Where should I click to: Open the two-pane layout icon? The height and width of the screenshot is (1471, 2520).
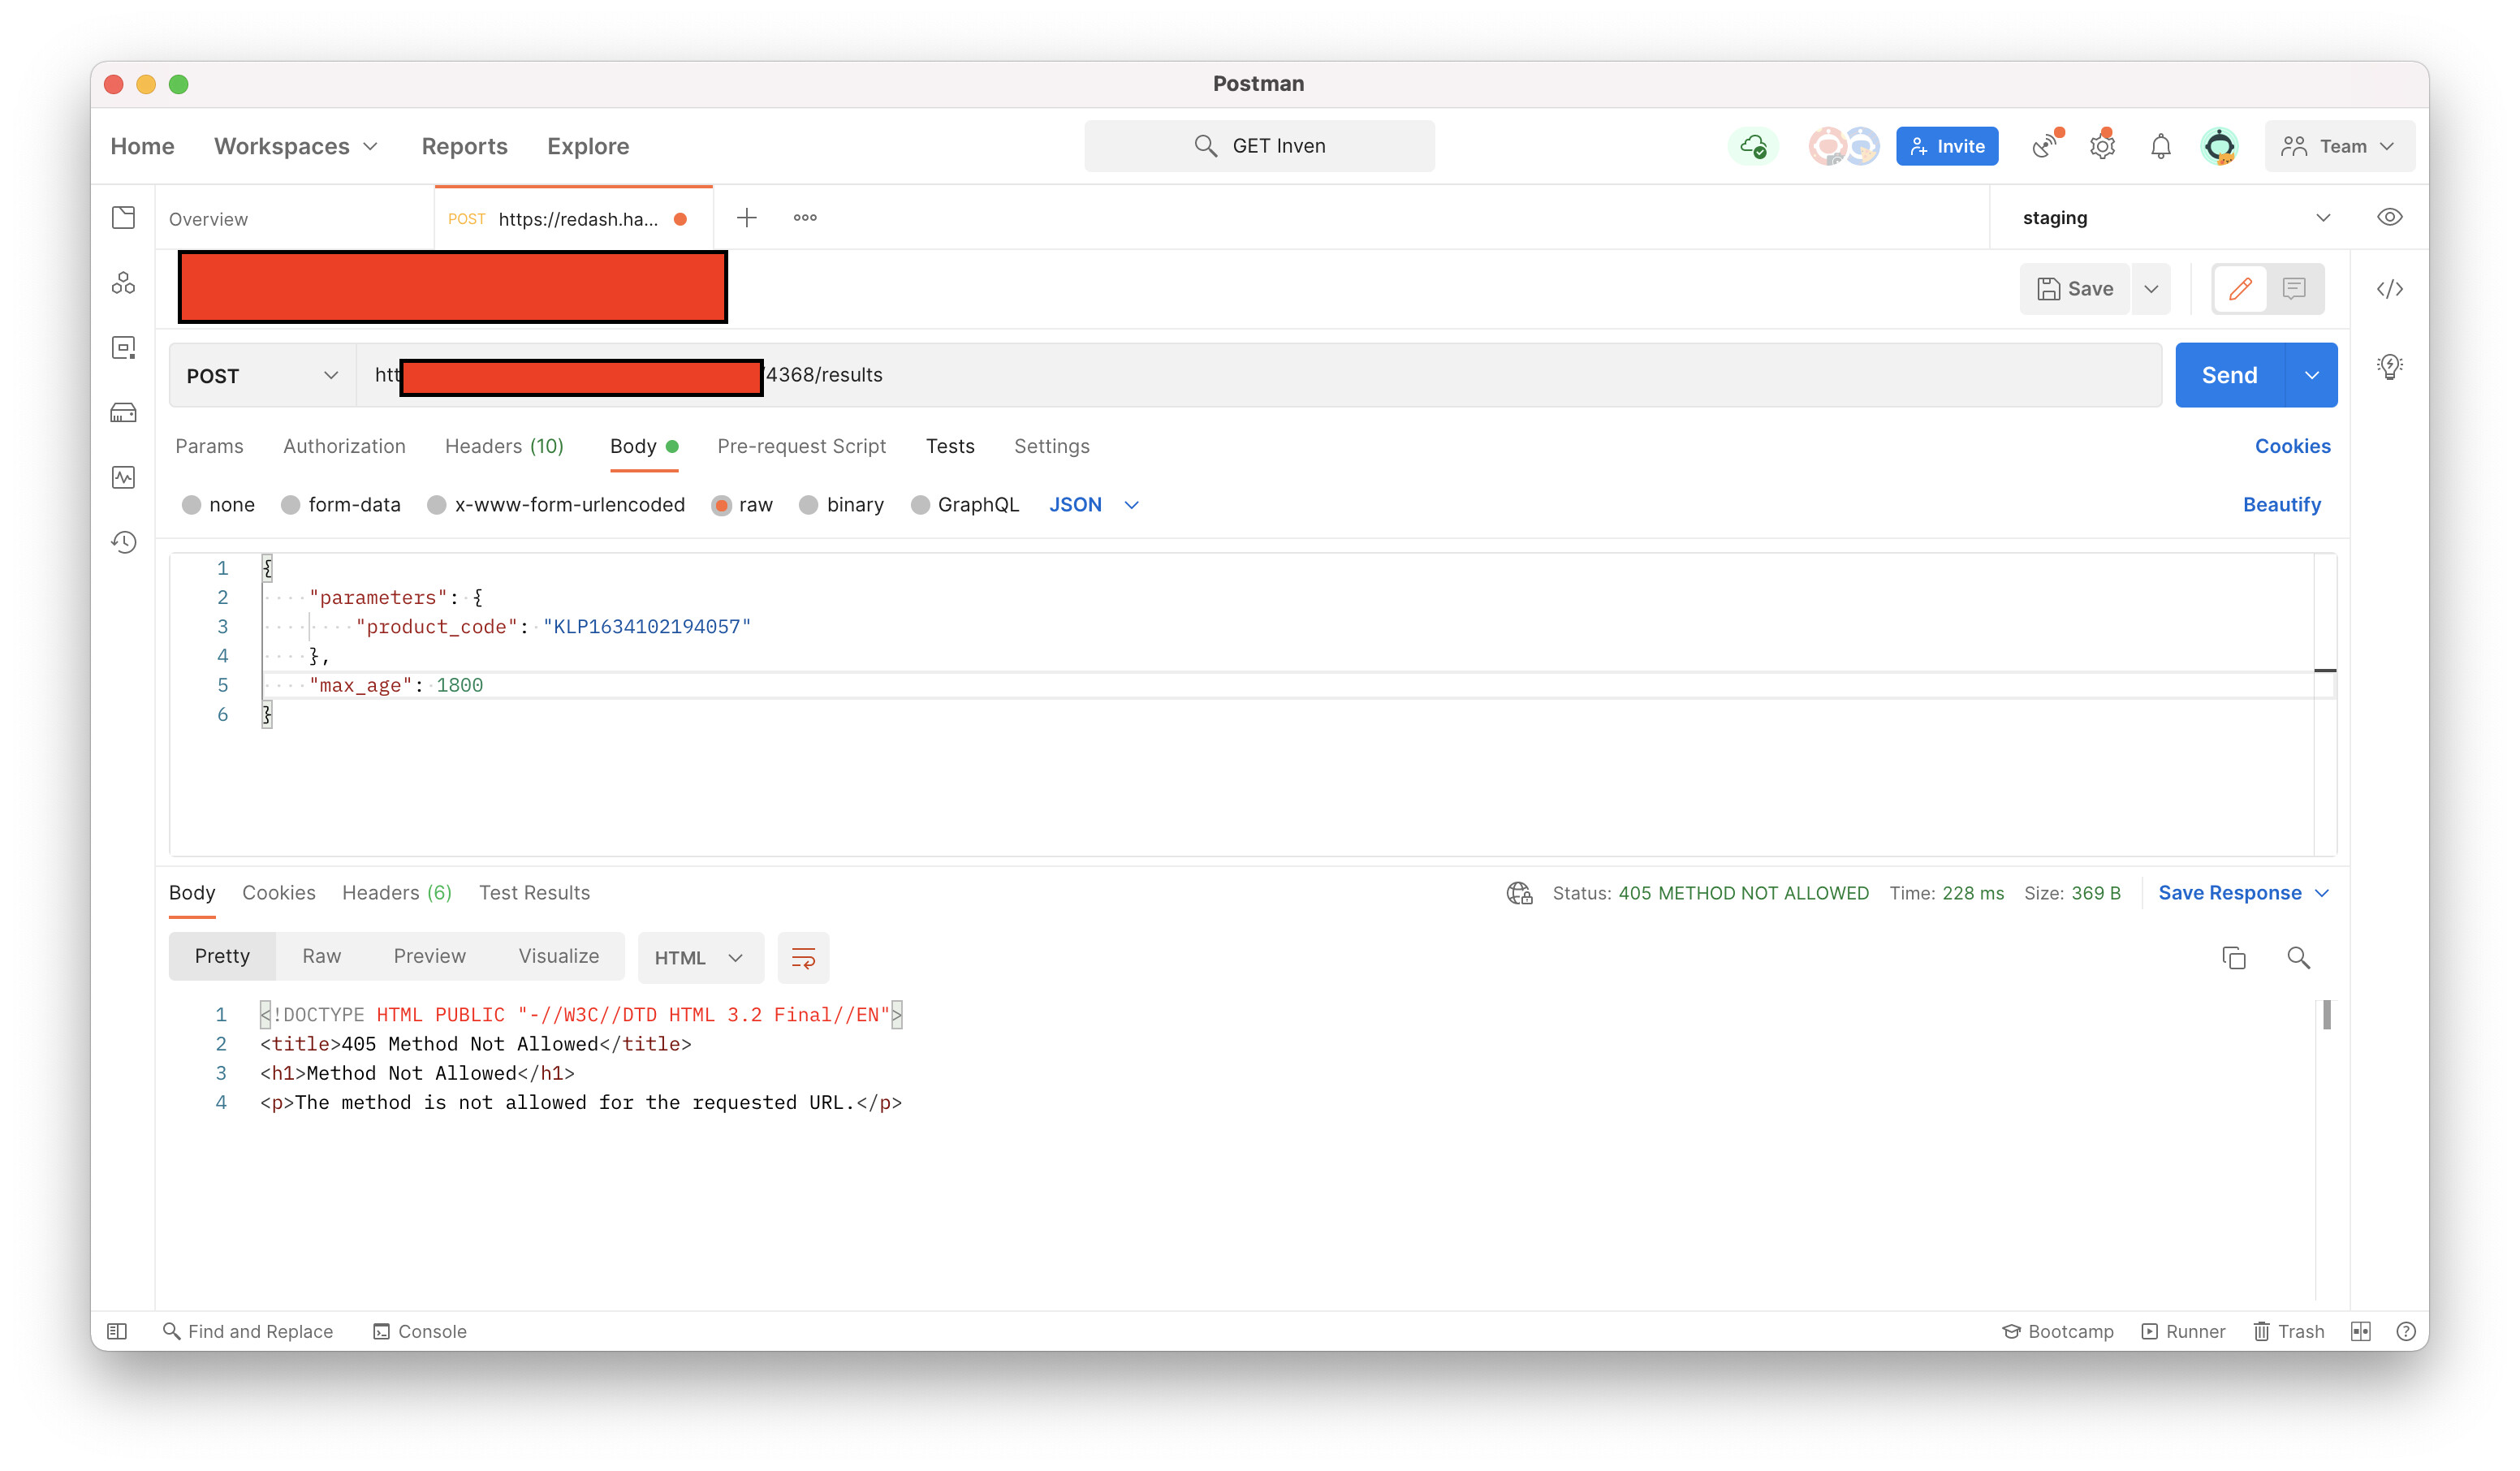2360,1331
